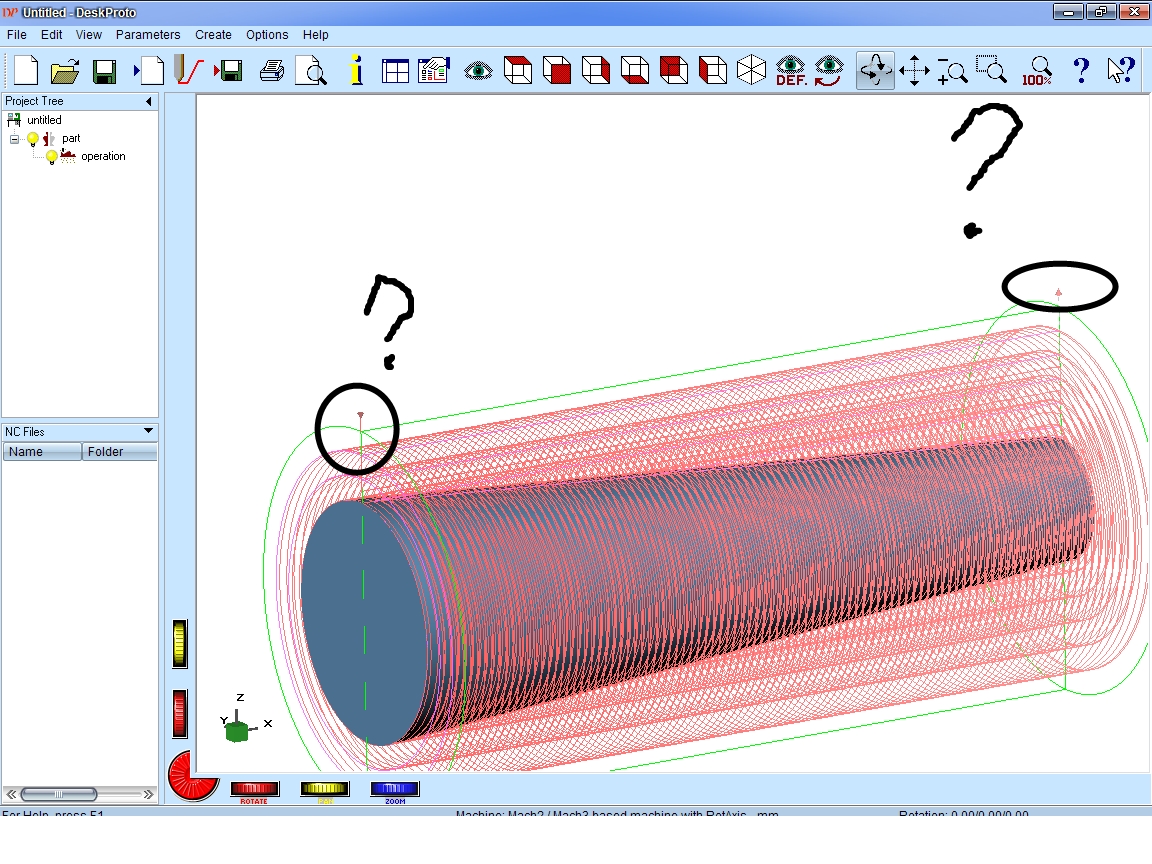The width and height of the screenshot is (1152, 864).
Task: Open the Print Preview toolbar icon
Action: pyautogui.click(x=313, y=71)
